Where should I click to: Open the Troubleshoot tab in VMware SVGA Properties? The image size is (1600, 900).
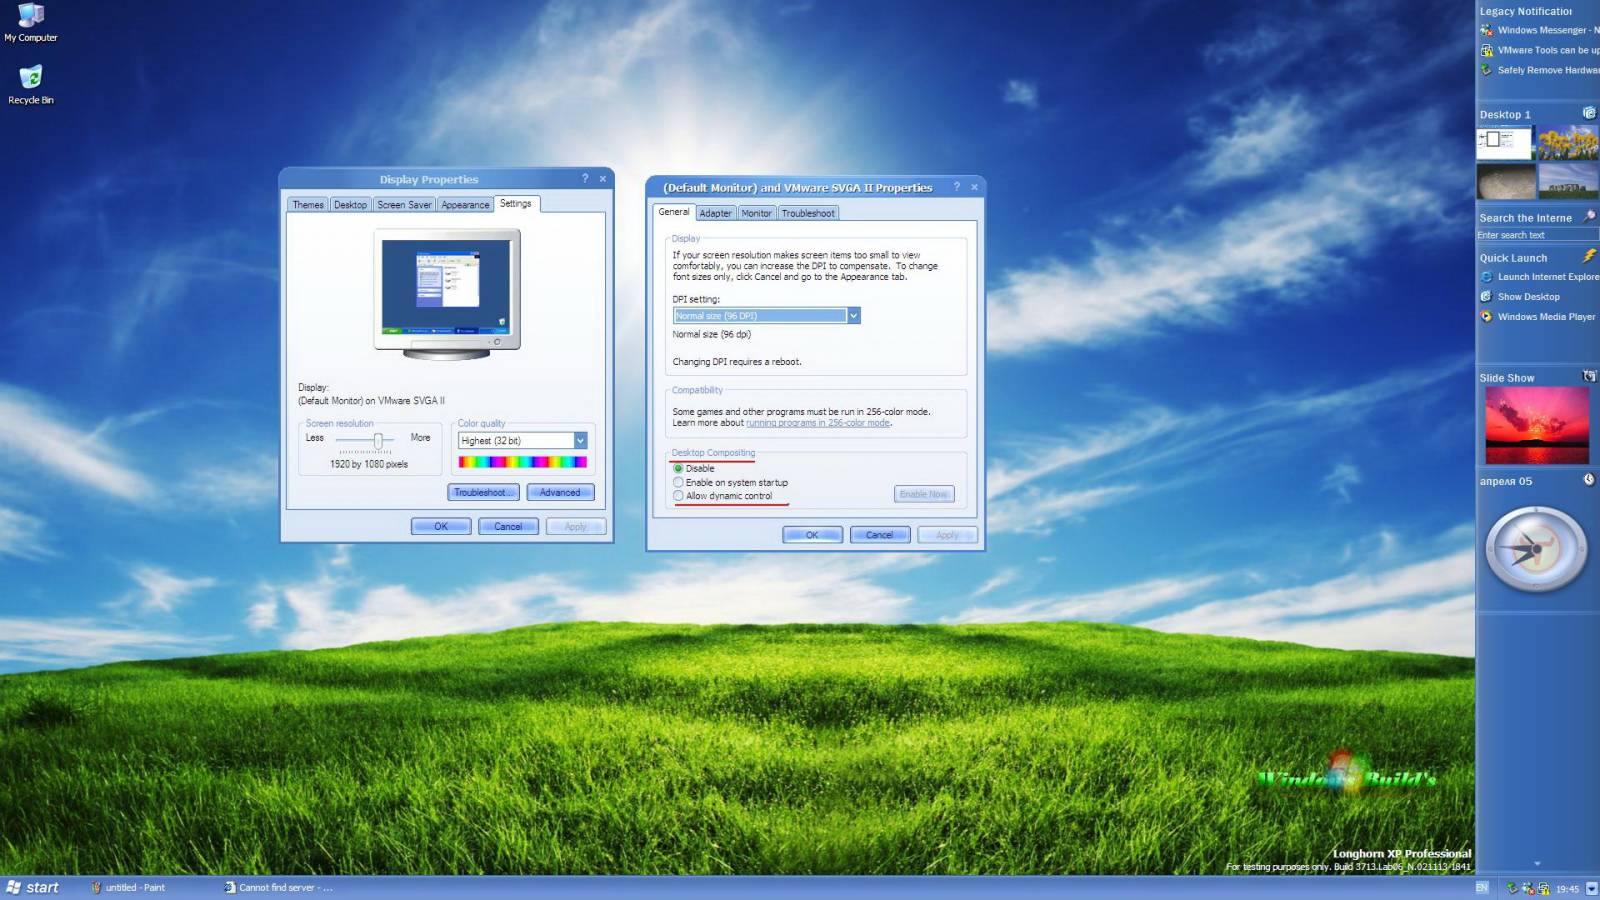point(808,213)
